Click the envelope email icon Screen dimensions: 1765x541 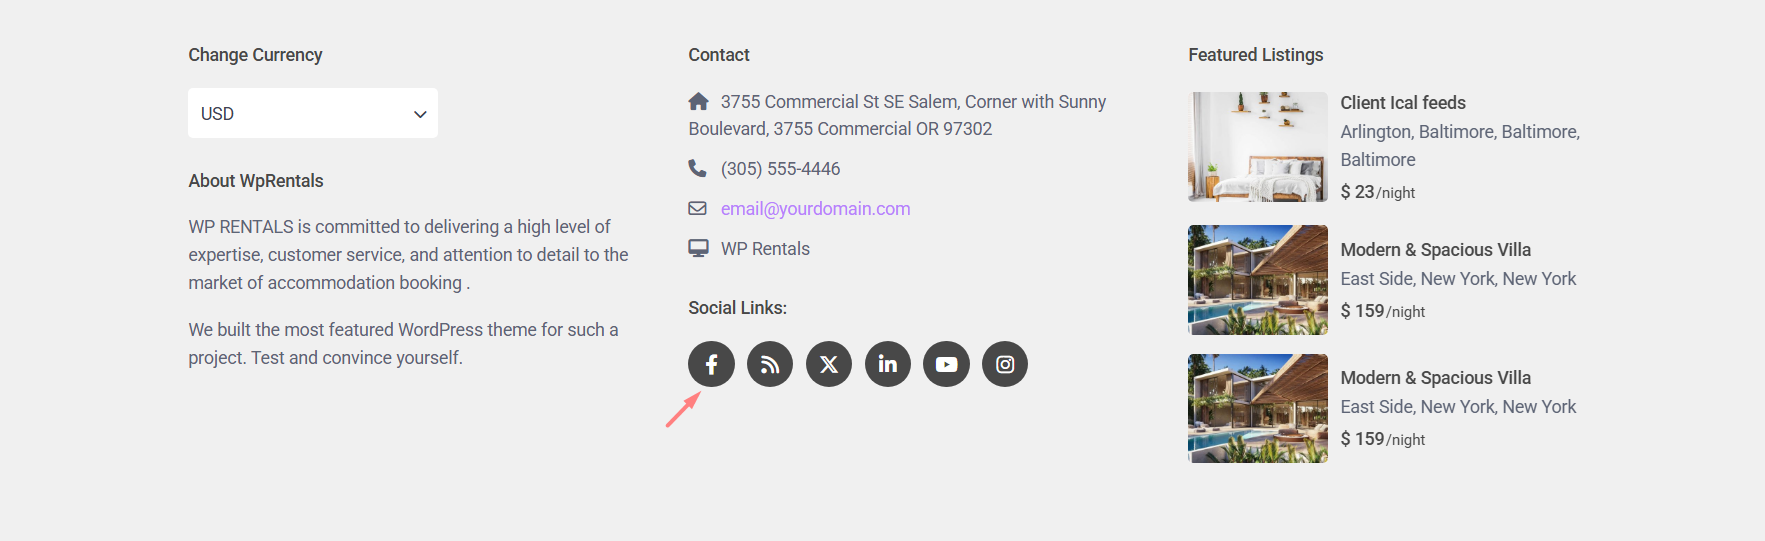pos(698,208)
